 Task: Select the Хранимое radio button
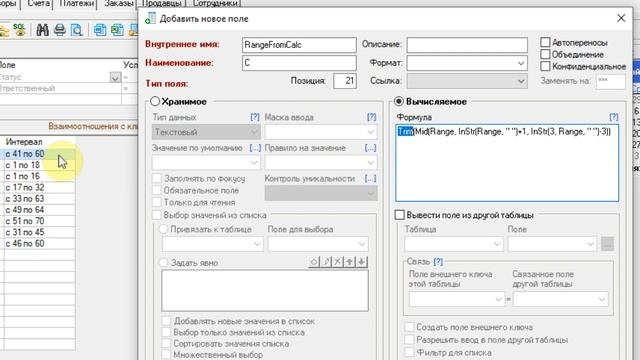click(155, 101)
